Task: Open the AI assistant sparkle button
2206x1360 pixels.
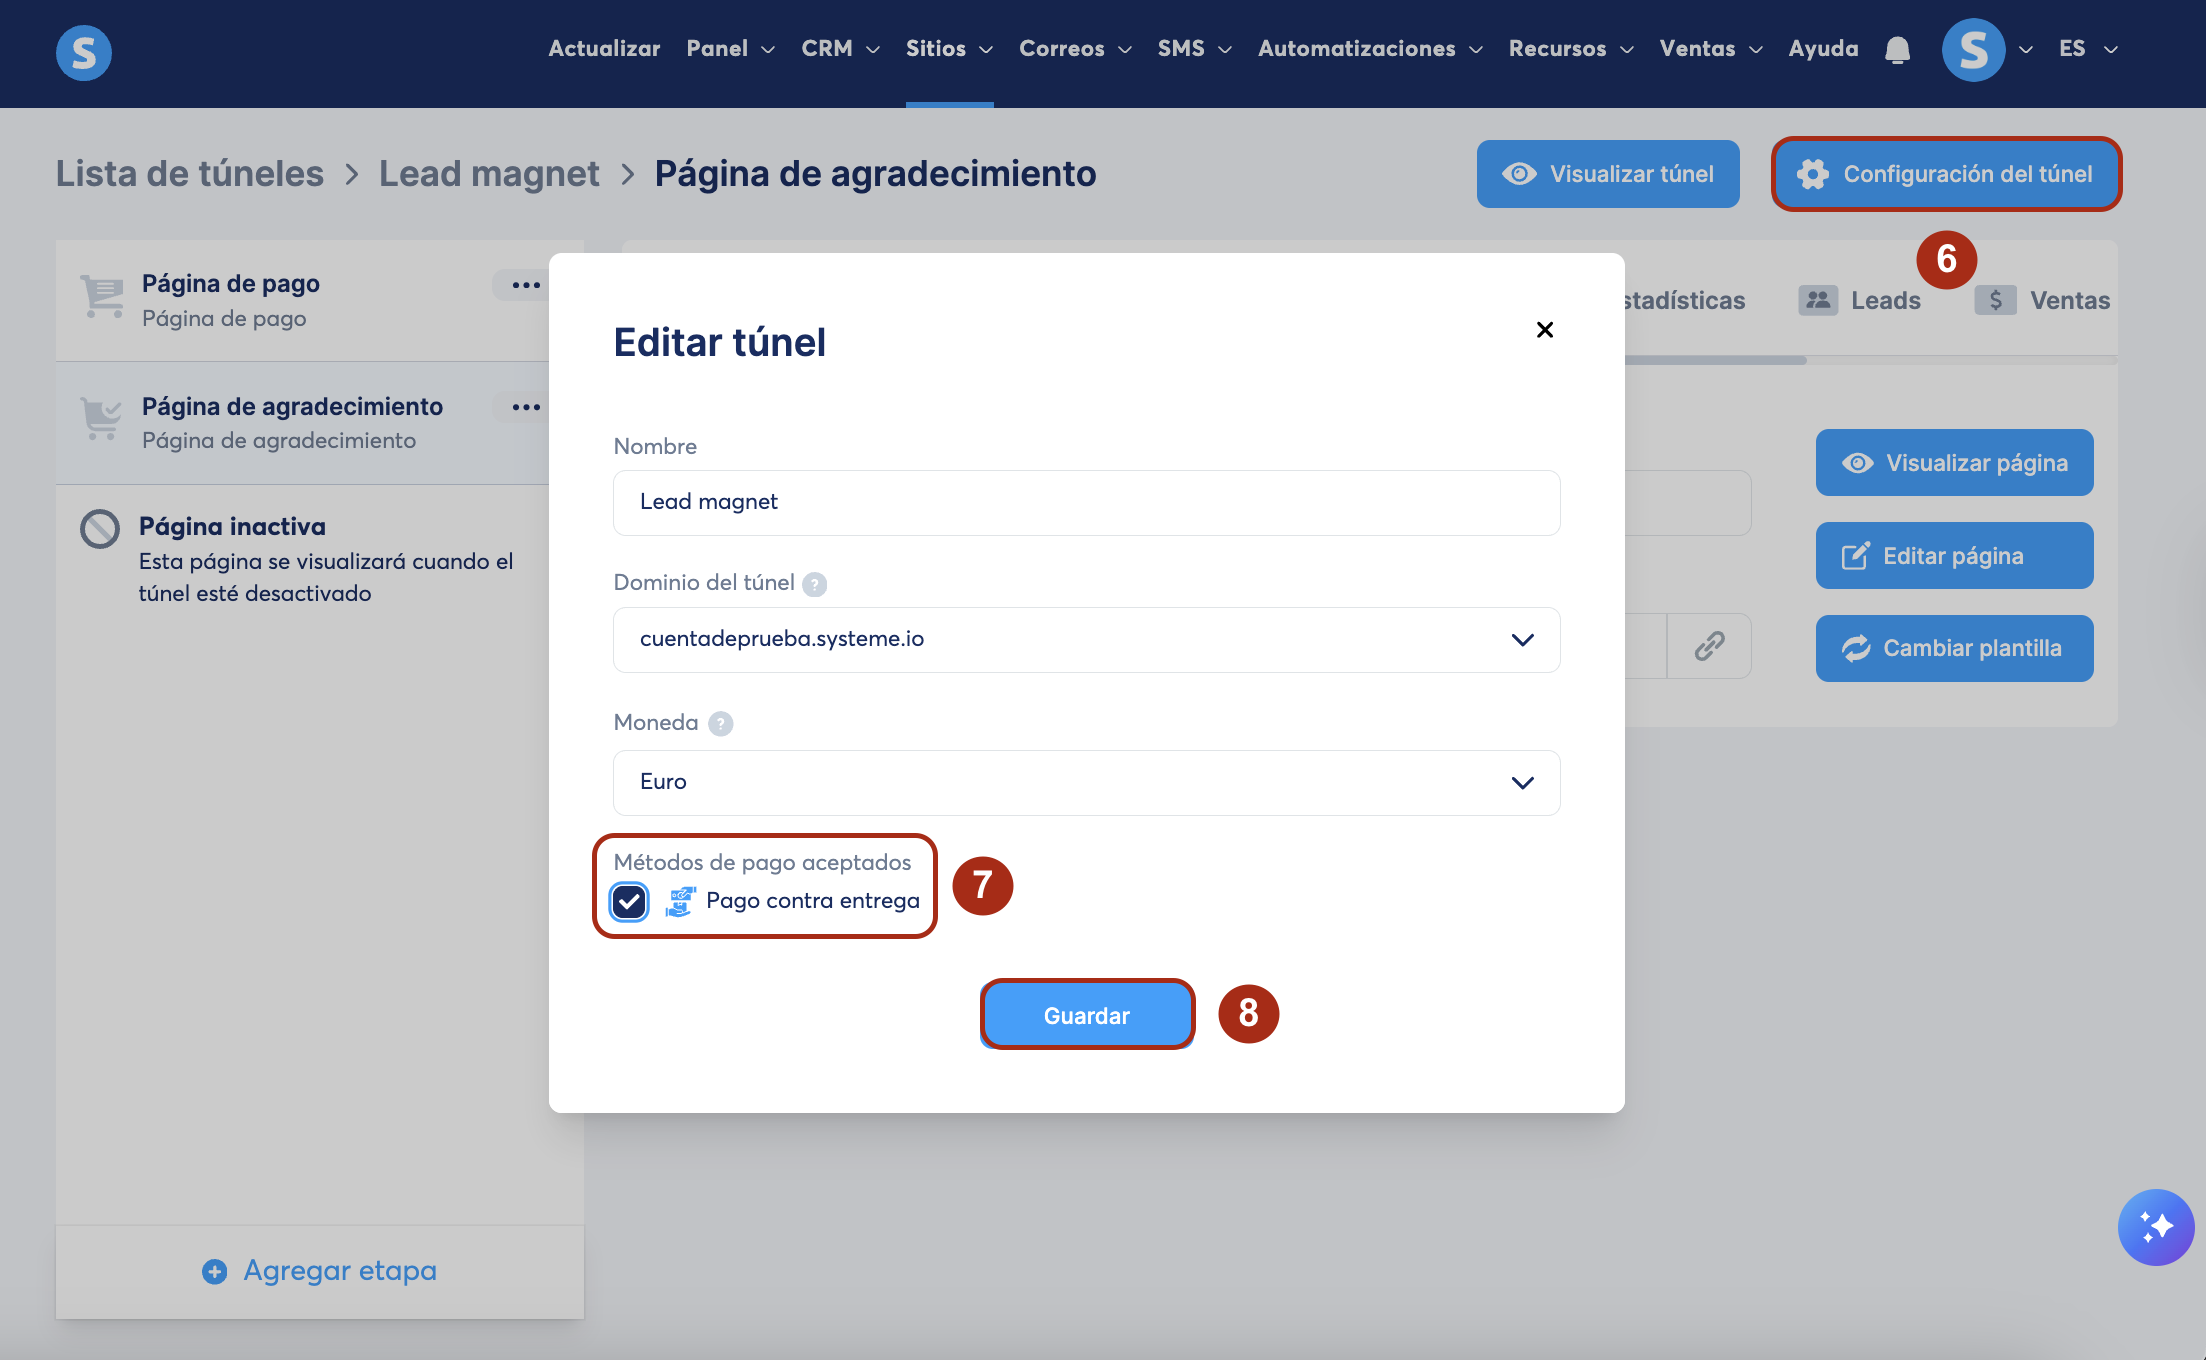Action: 2155,1226
